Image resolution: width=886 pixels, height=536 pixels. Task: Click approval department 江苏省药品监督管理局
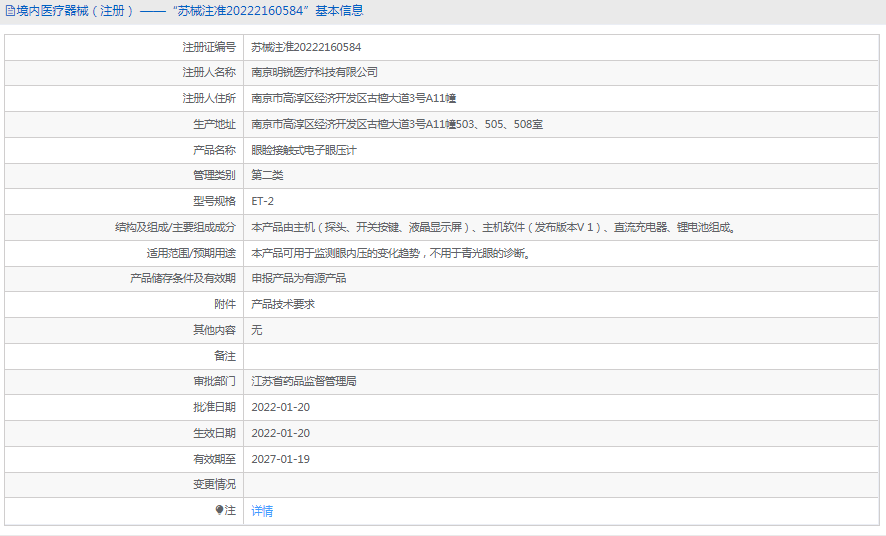pyautogui.click(x=304, y=381)
